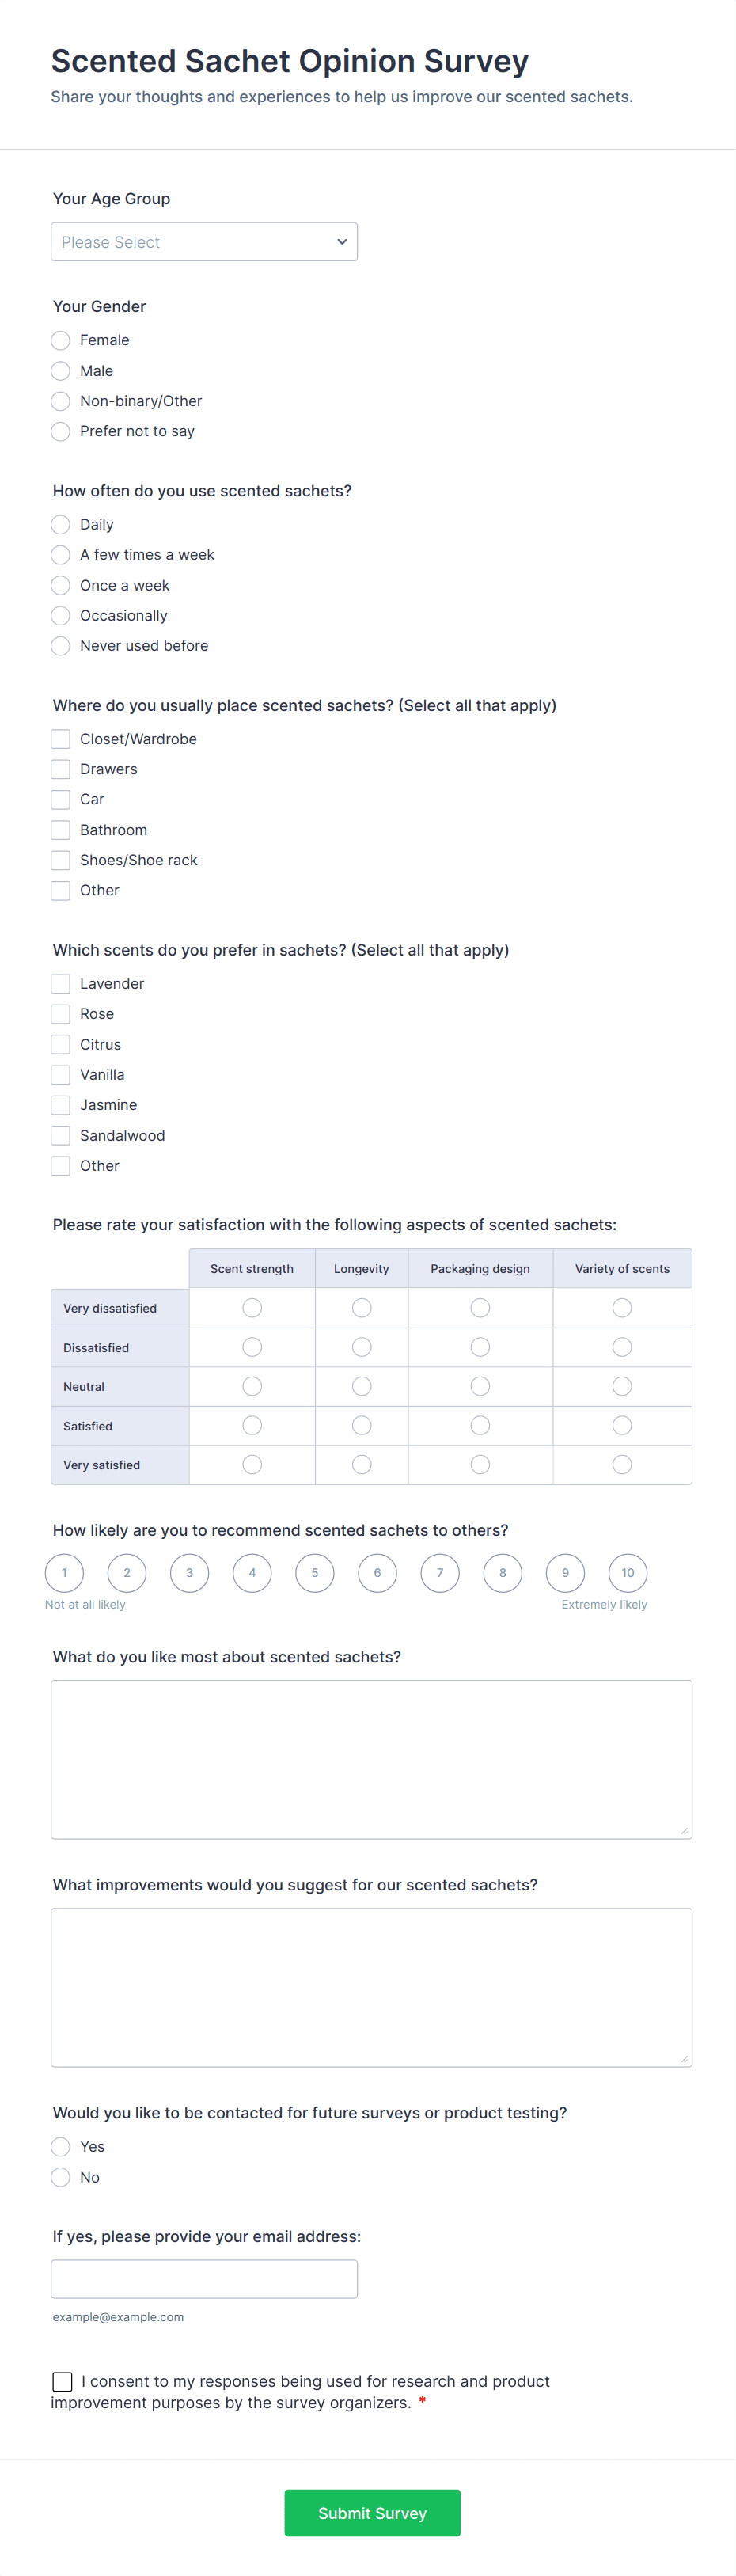
Task: Click the improvements suggestion text area
Action: click(x=371, y=1985)
